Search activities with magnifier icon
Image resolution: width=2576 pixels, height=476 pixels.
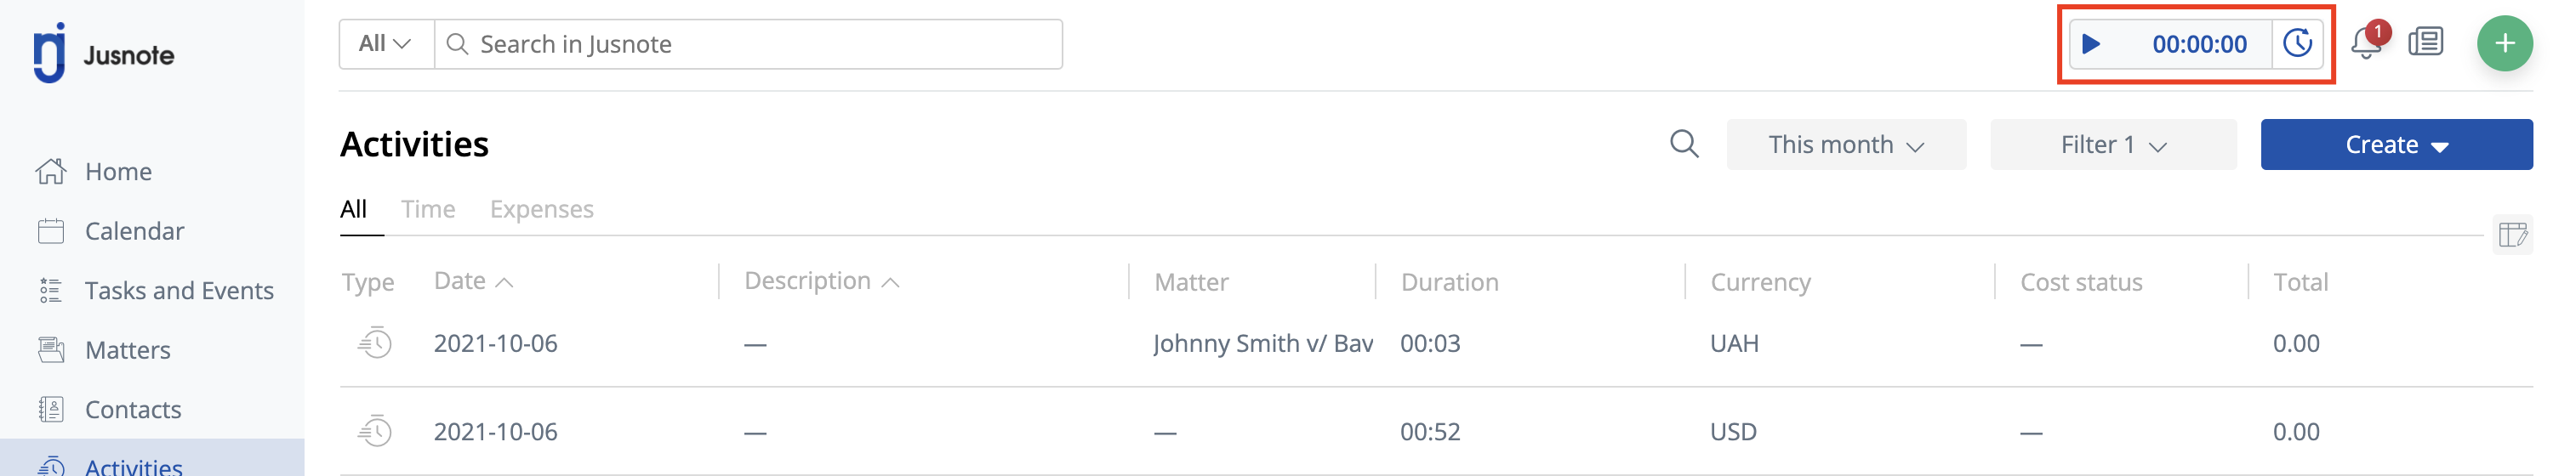click(x=1684, y=145)
